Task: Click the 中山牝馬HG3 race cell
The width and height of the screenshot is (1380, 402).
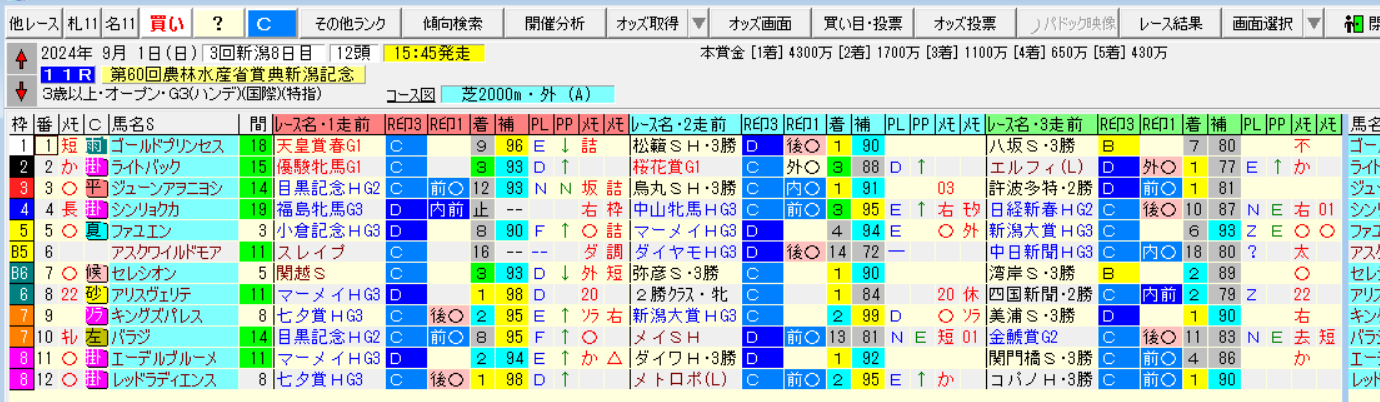Action: tap(686, 209)
